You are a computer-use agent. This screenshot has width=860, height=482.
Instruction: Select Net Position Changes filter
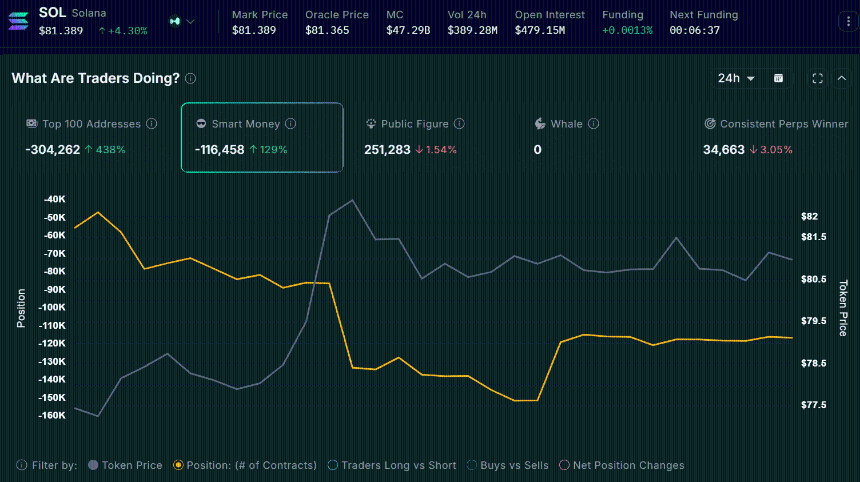621,465
